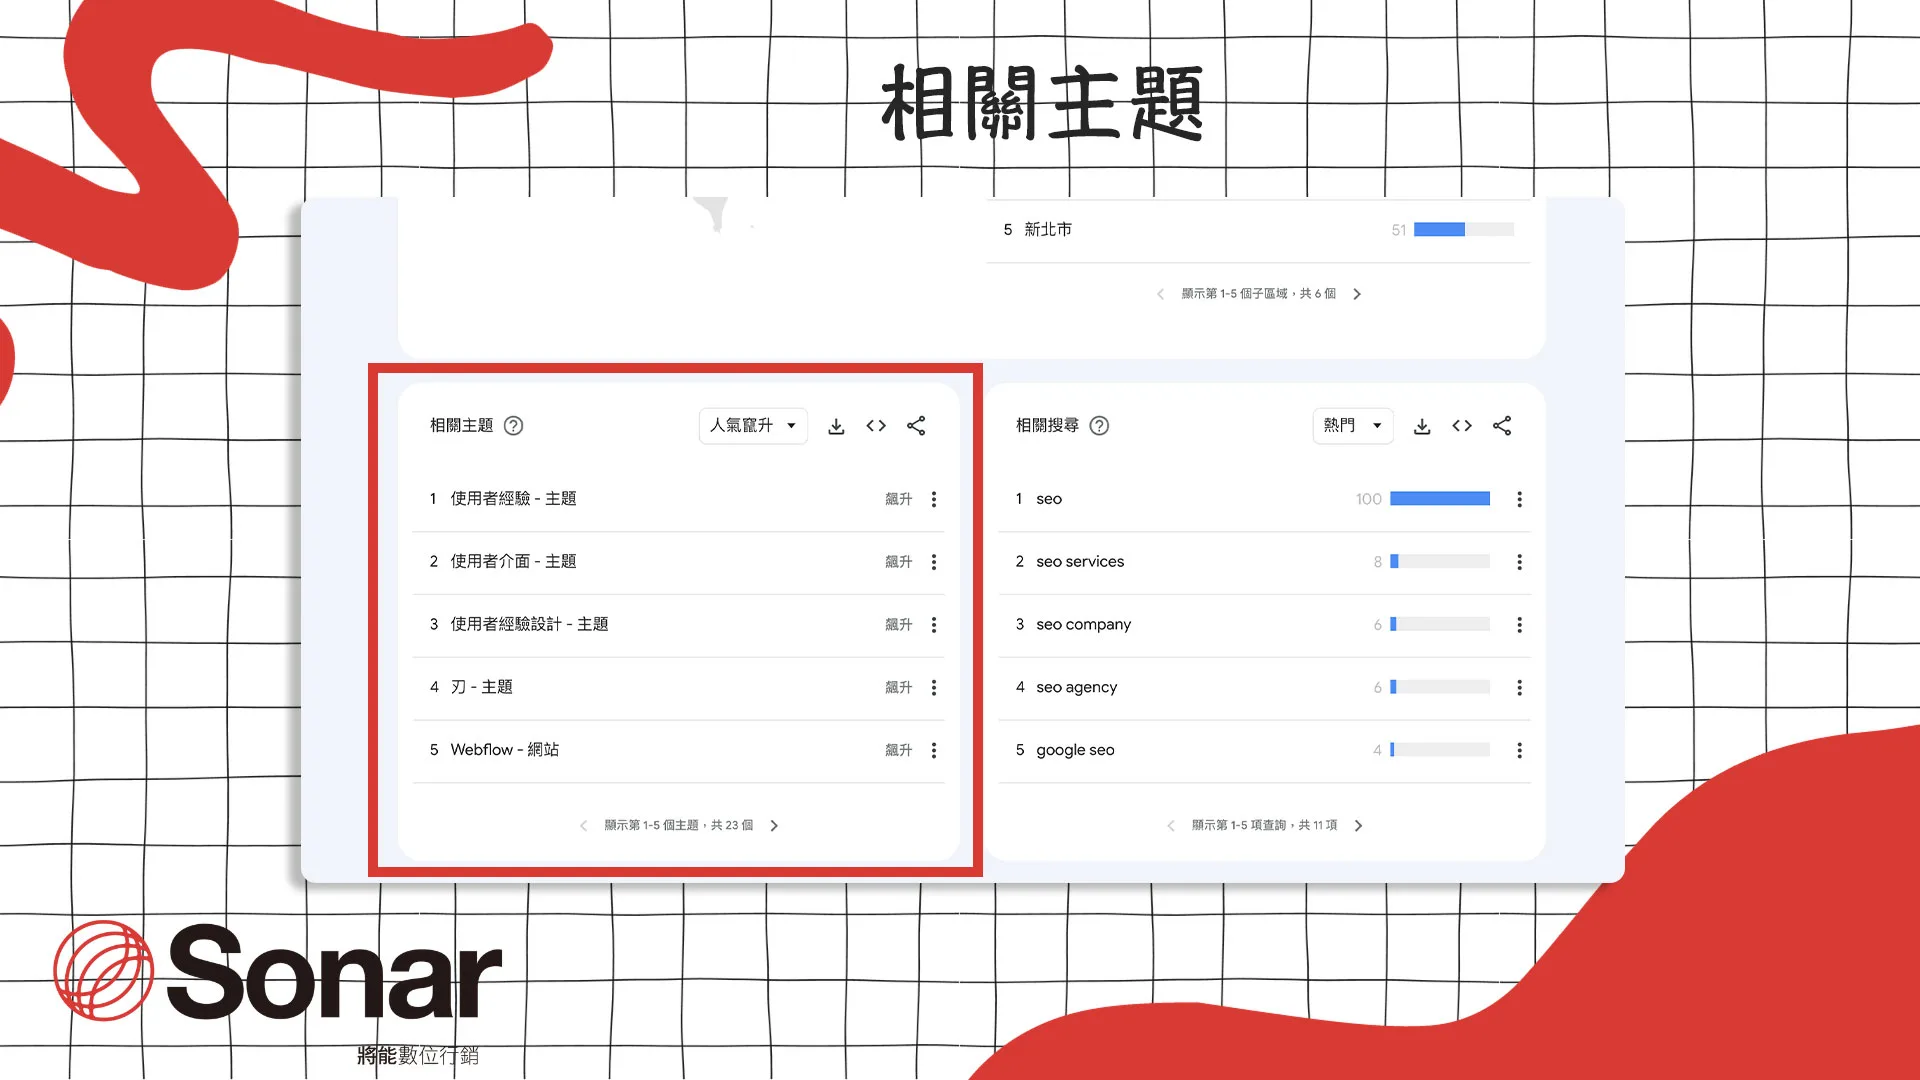This screenshot has height=1080, width=1920.
Task: Open more options for seo agency row
Action: (x=1519, y=688)
